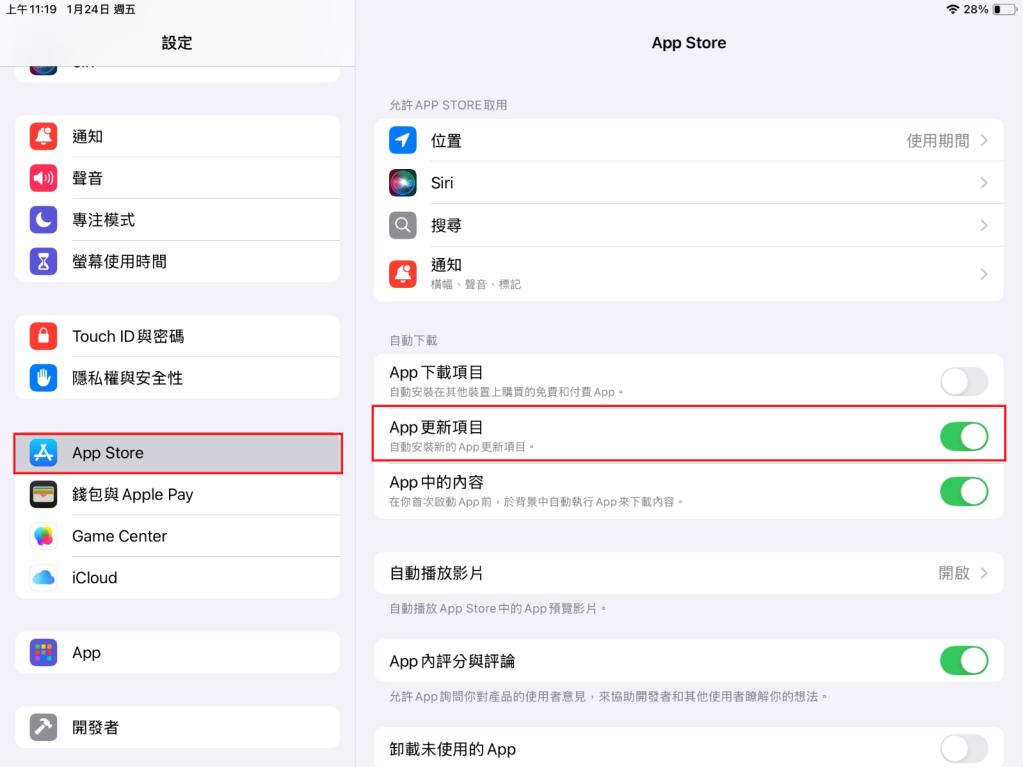Disable the App更新項目 toggle

coord(964,436)
